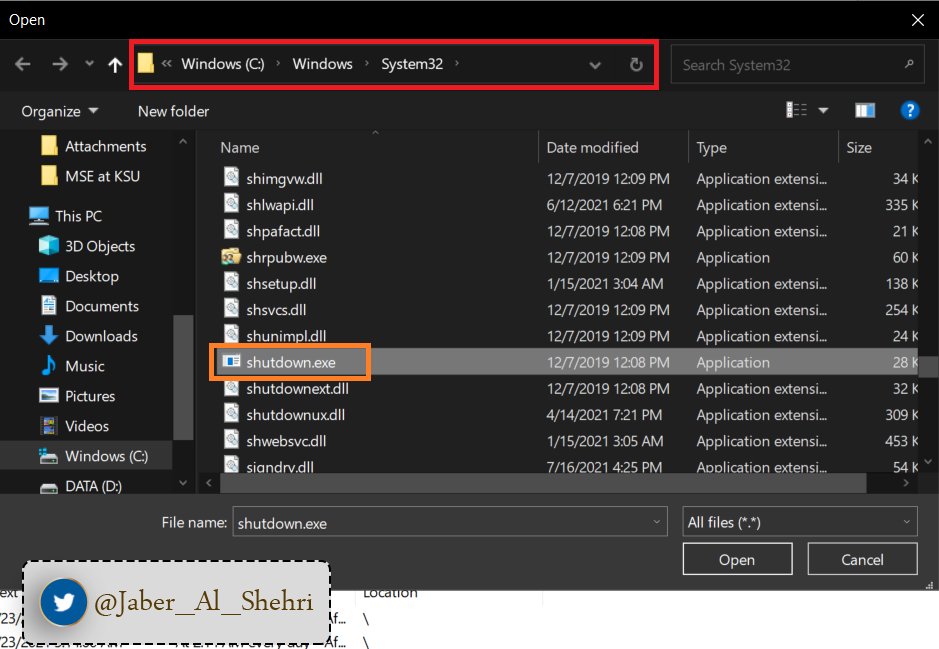939x649 pixels.
Task: Sort files by the Type column
Action: 711,147
